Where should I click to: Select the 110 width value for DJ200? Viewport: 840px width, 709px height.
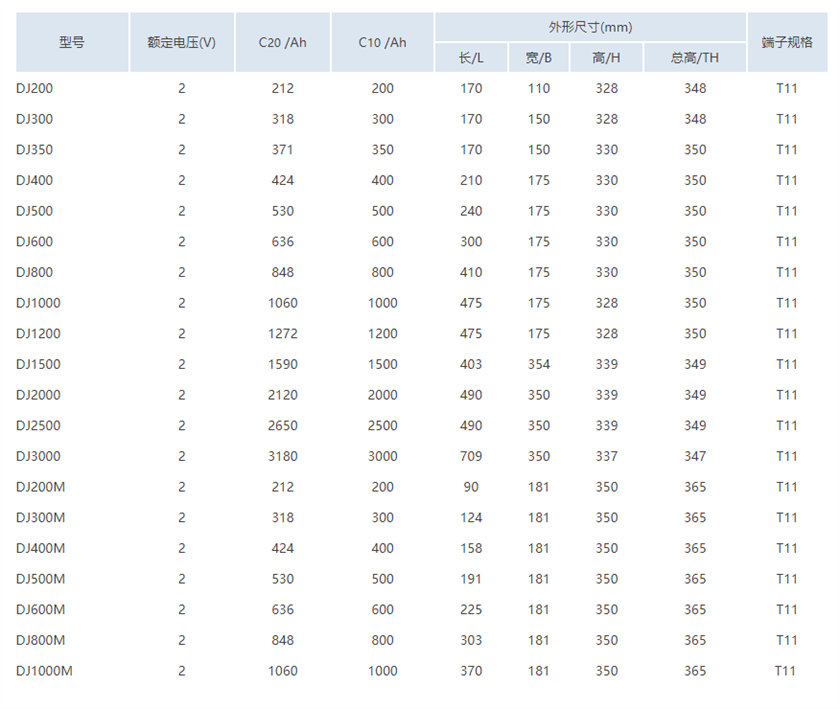tap(539, 88)
